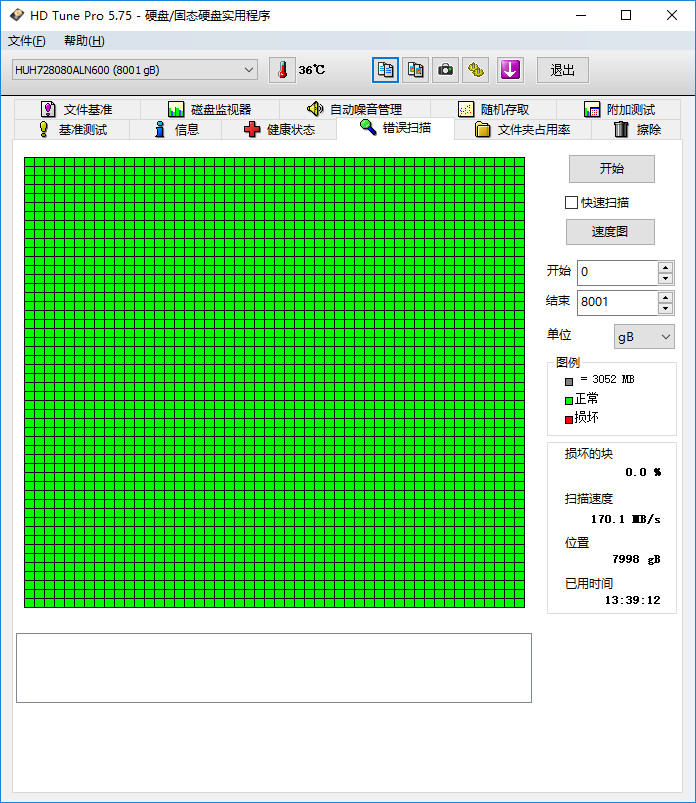
Task: Click the magnifier Error Scan icon
Action: [368, 127]
